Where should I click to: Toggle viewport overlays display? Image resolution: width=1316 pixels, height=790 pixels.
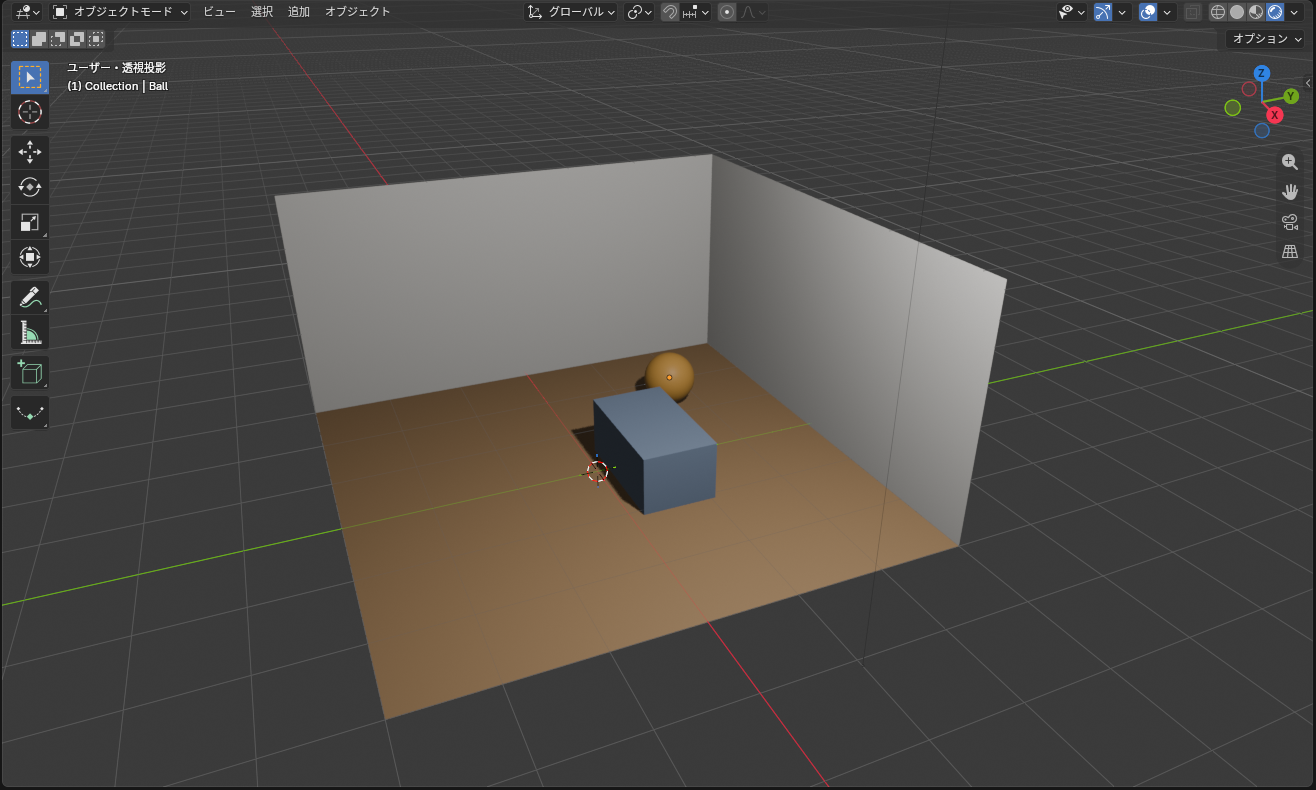click(1148, 12)
